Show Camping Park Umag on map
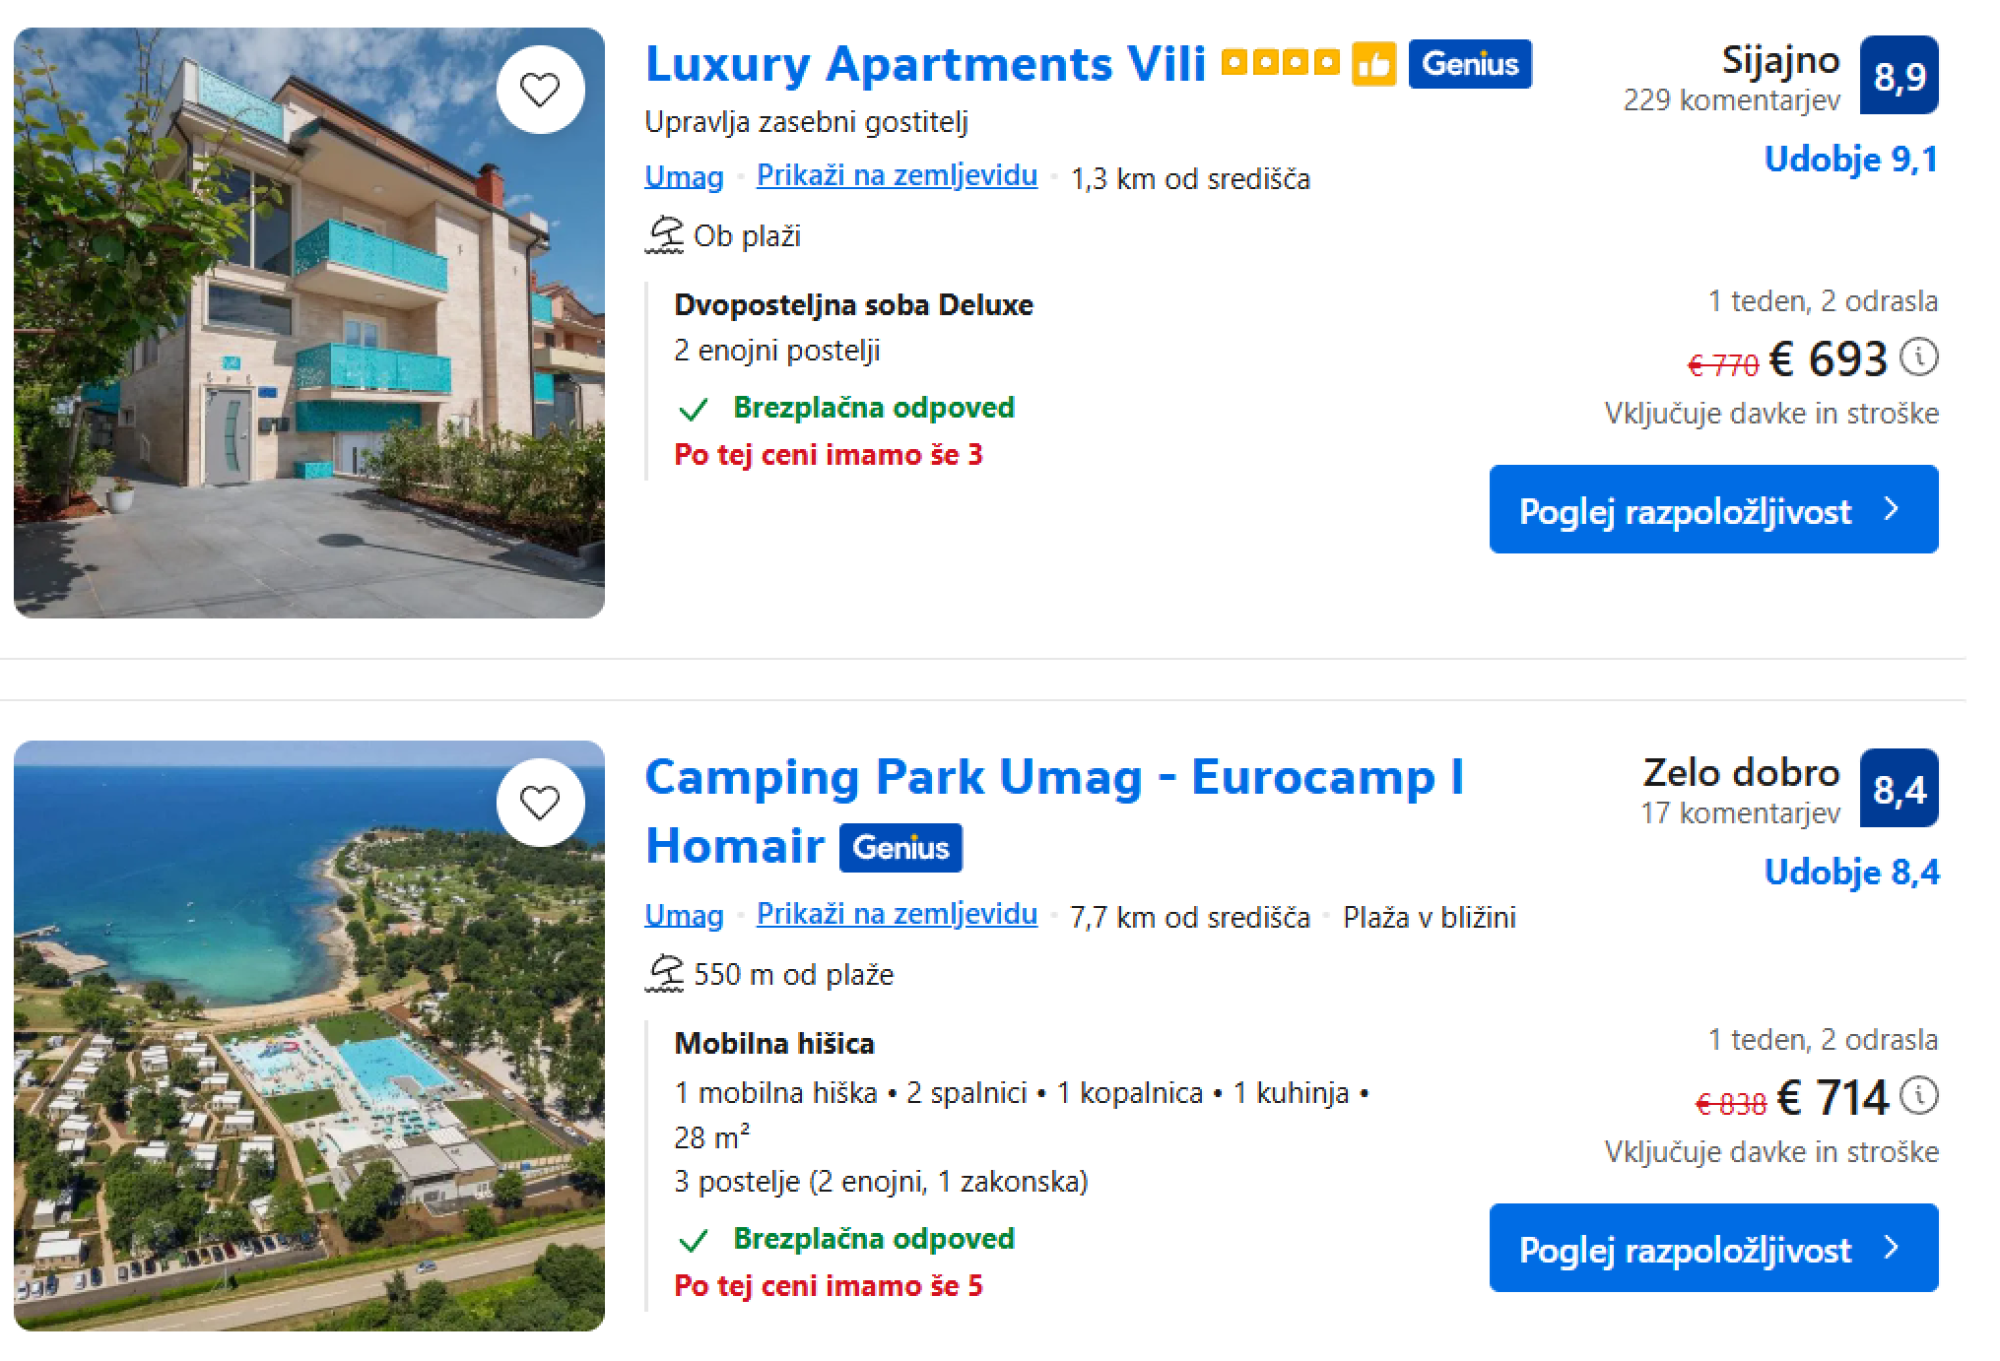This screenshot has width=2000, height=1361. pos(896,914)
